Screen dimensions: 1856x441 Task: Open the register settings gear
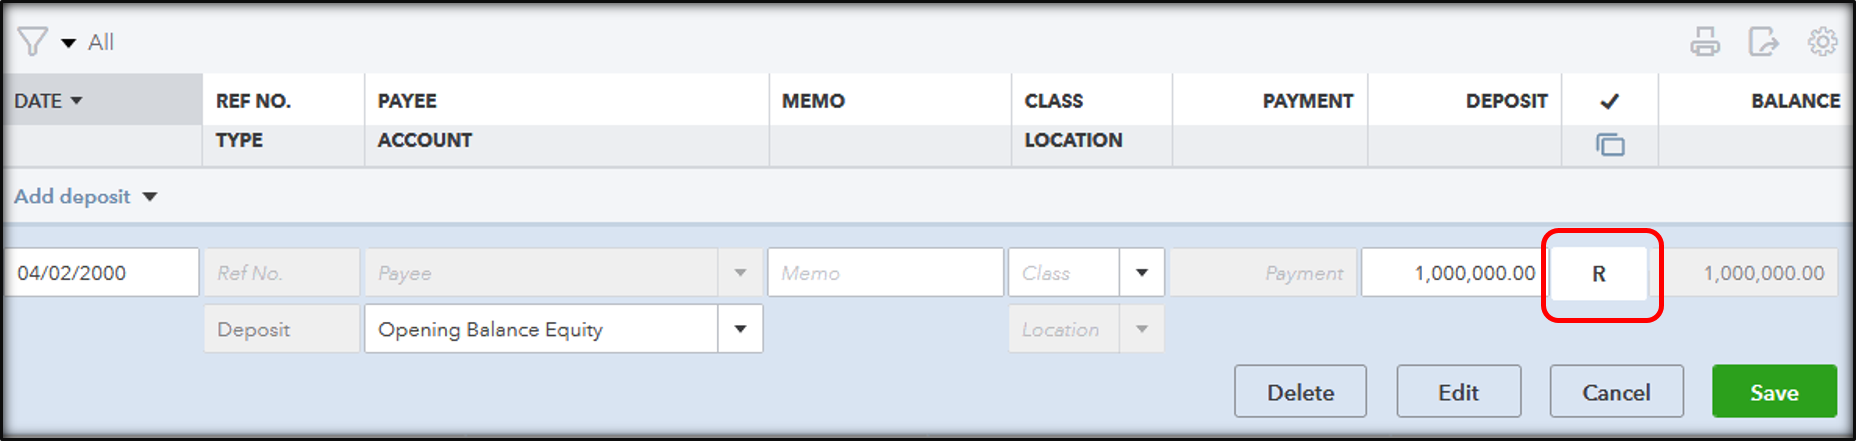coord(1822,42)
